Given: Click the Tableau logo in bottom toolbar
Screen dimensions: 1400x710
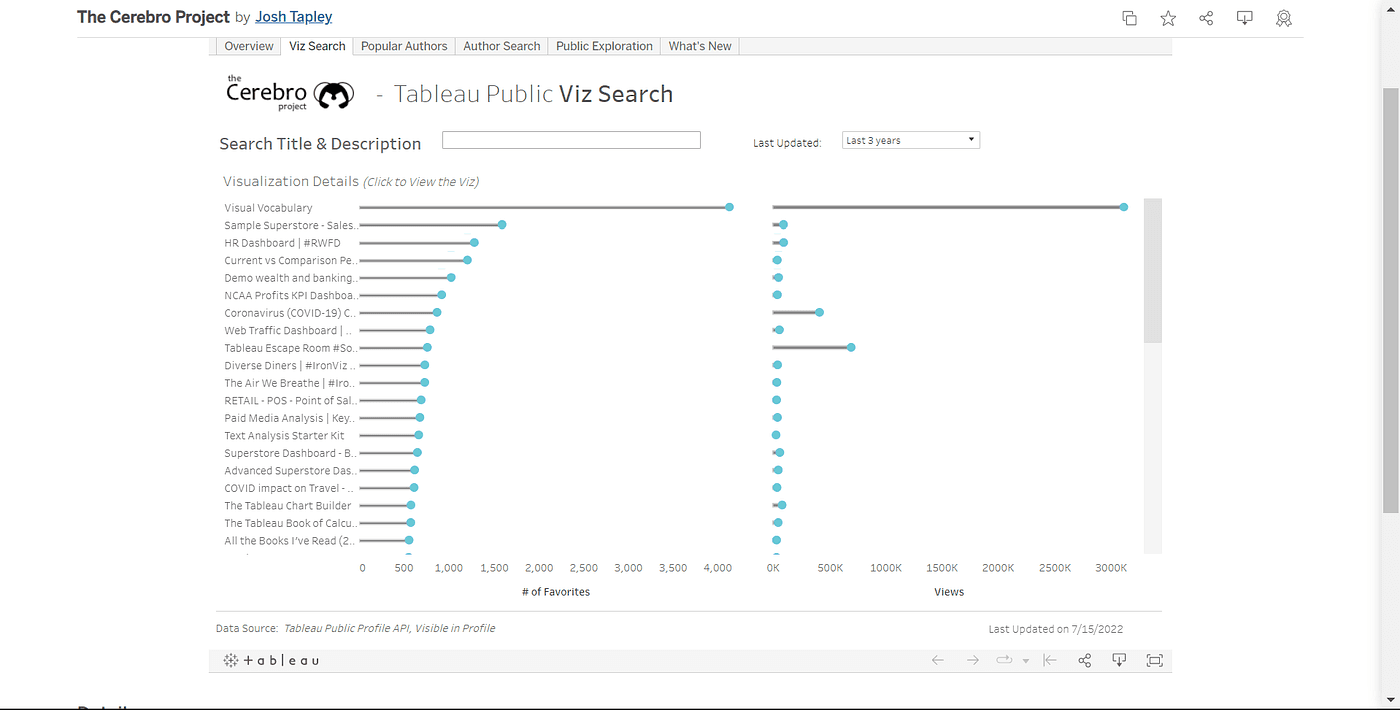Looking at the screenshot, I should pos(271,660).
